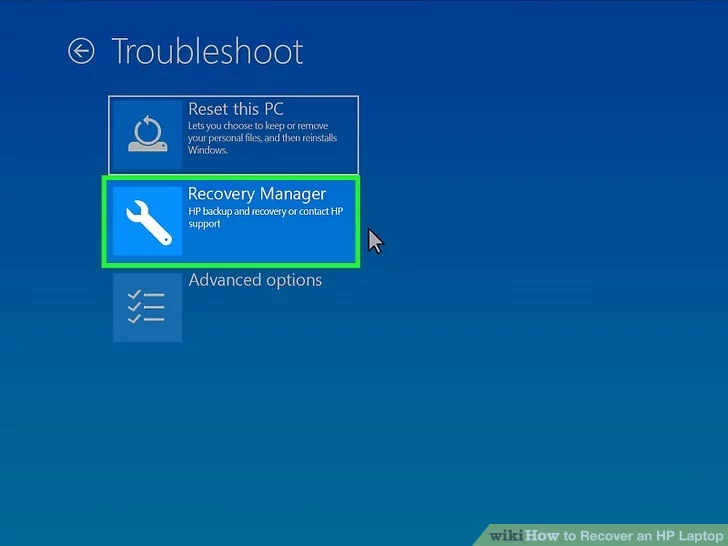Select the Reset this PC icon
This screenshot has height=546, width=728.
148,135
